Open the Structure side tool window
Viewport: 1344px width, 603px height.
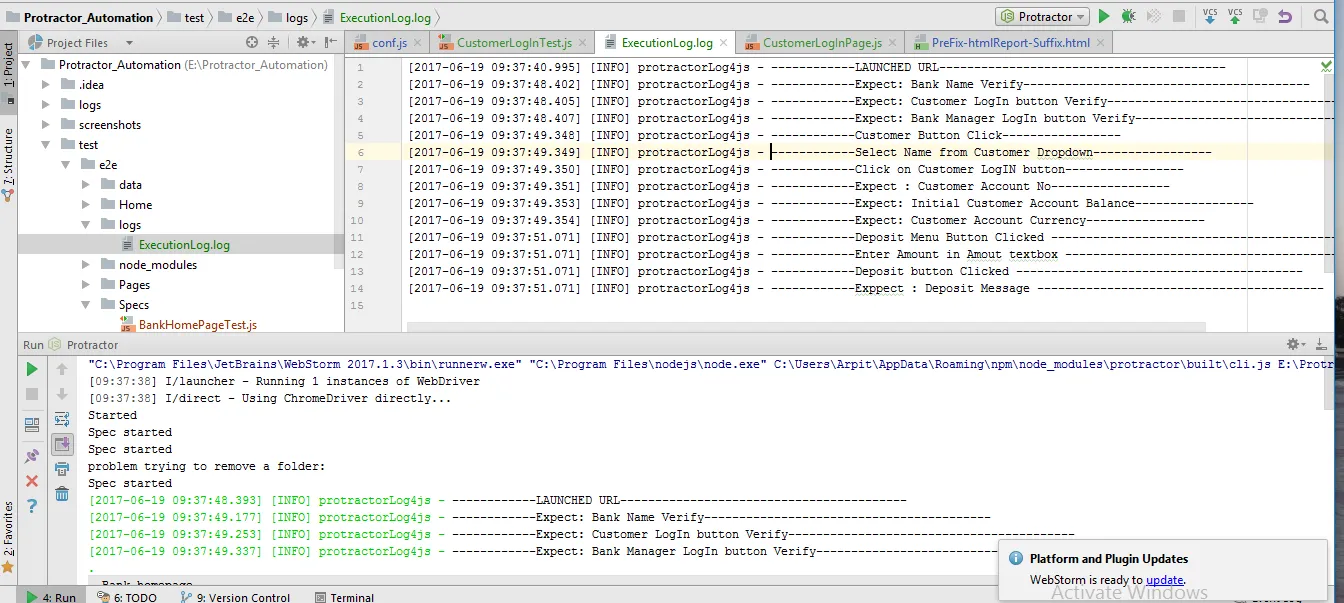[x=8, y=165]
